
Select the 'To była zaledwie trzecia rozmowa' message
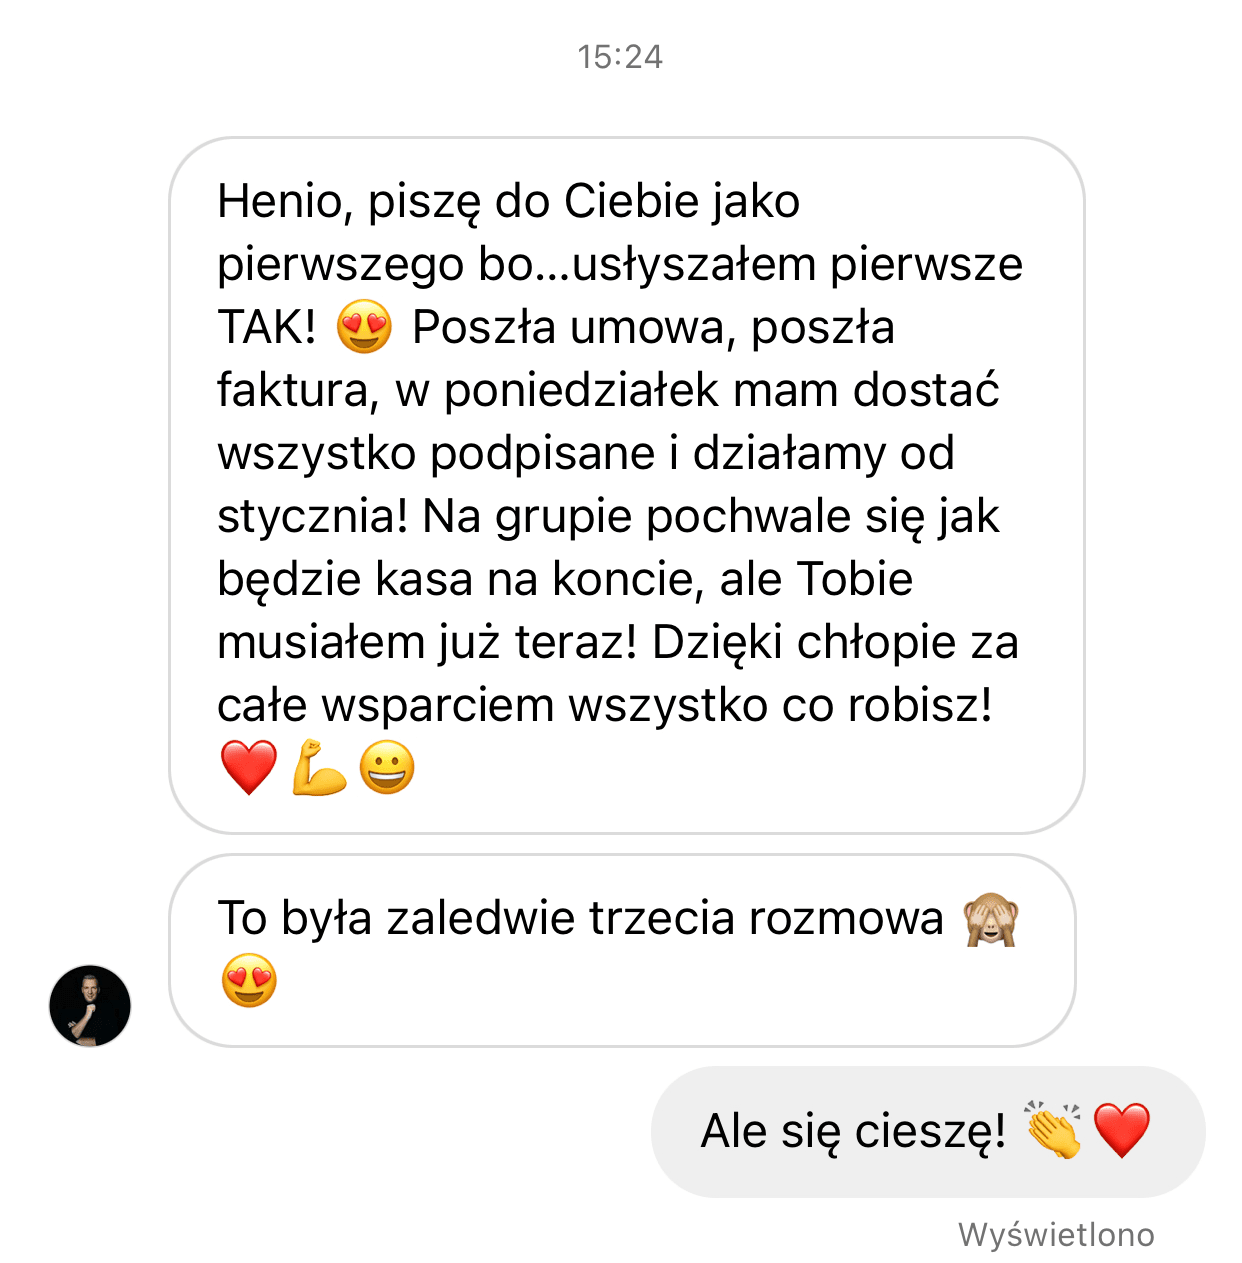pyautogui.click(x=622, y=950)
